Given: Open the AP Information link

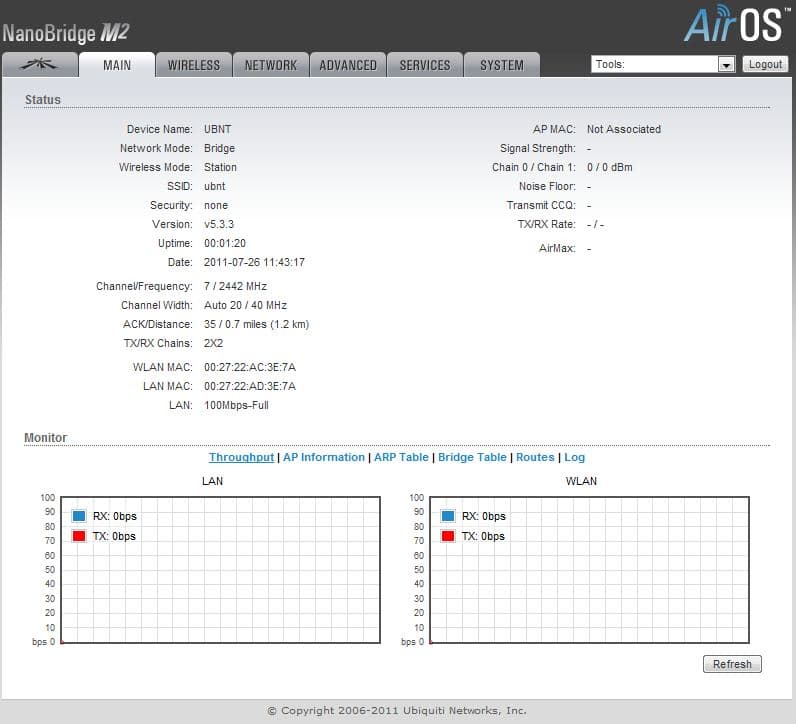Looking at the screenshot, I should 323,457.
